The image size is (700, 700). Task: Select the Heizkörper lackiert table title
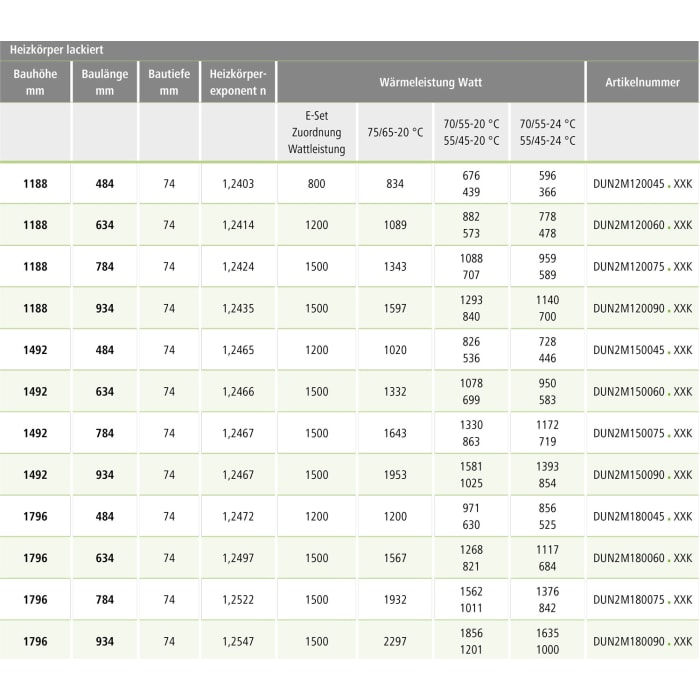(x=57, y=49)
